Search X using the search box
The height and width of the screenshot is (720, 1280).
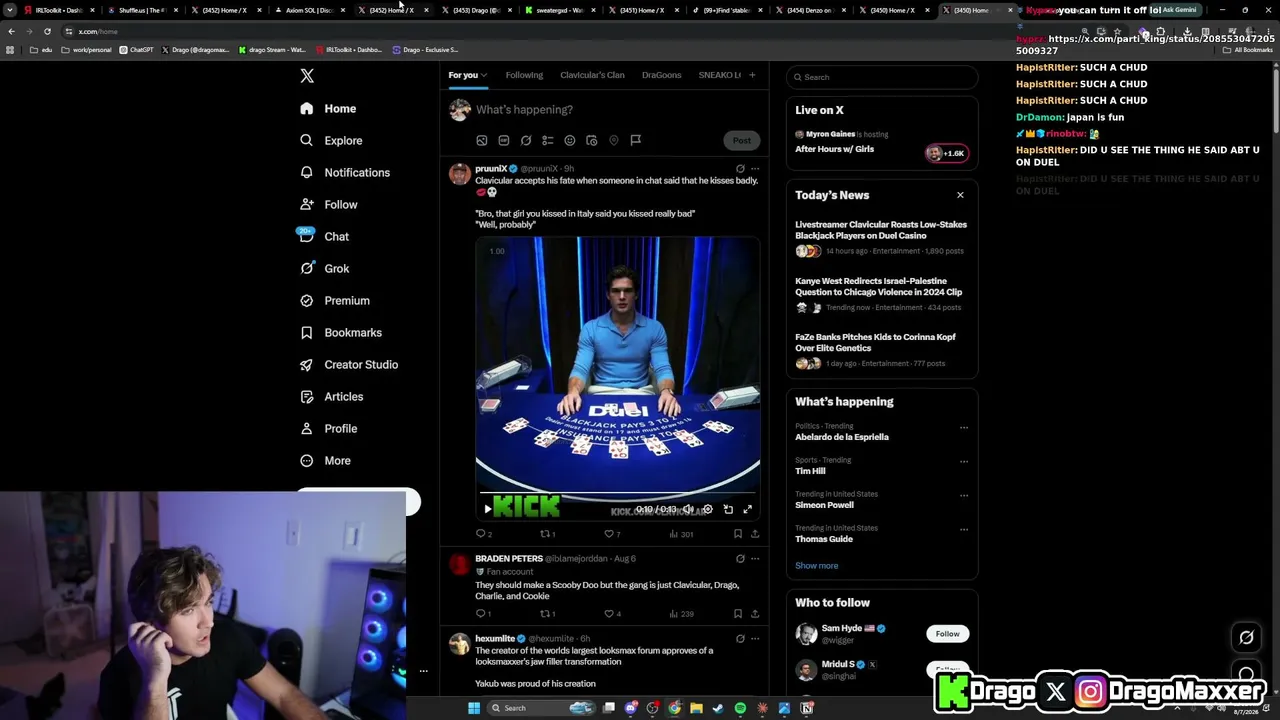[x=881, y=77]
